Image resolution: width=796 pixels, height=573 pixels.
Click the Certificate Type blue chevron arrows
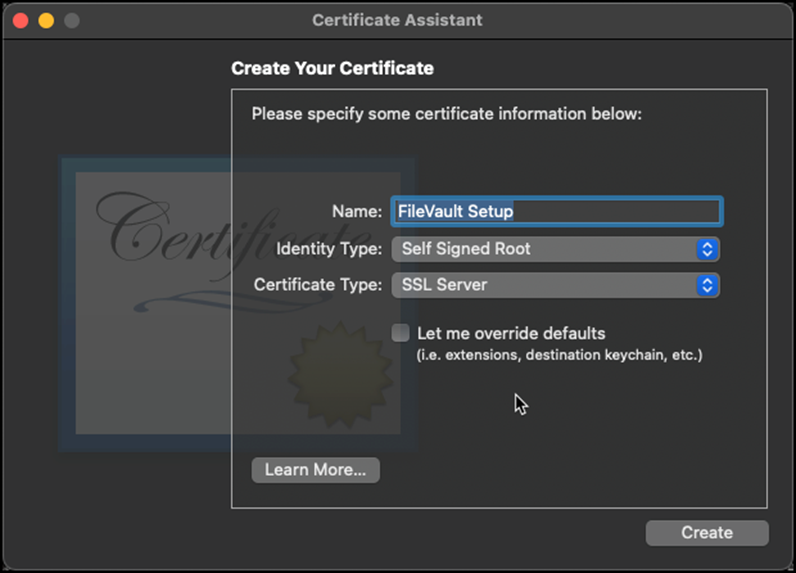(707, 285)
